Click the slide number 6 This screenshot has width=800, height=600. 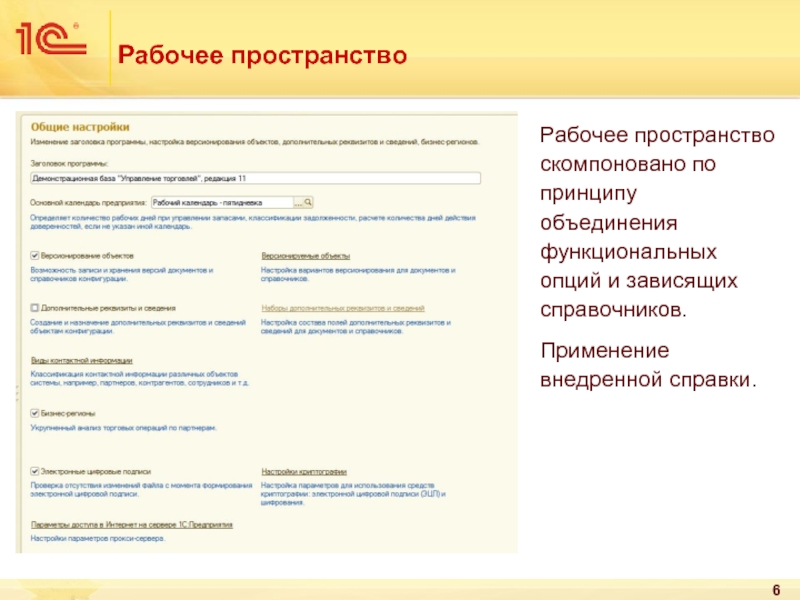775,589
